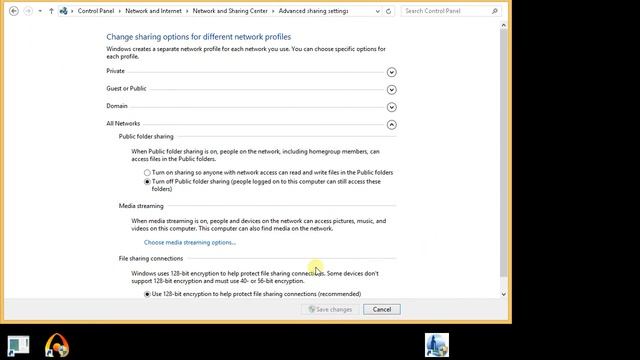
Task: Expand the Guest or Public profile
Action: tap(391, 90)
